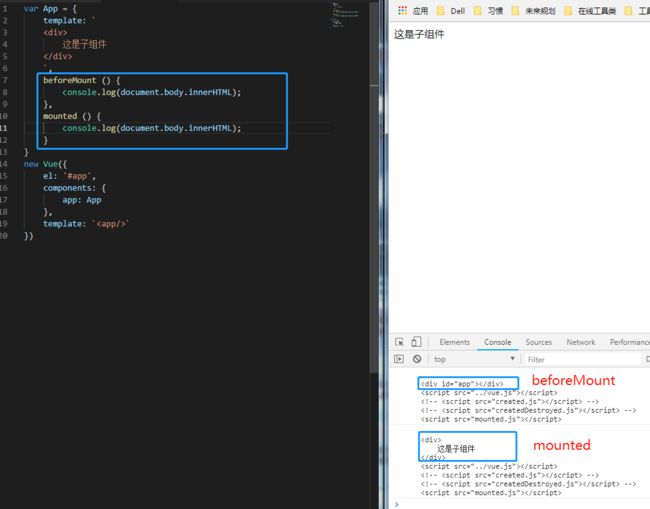Click the editor vertical scrollbar
The image size is (650, 509).
pos(374,187)
